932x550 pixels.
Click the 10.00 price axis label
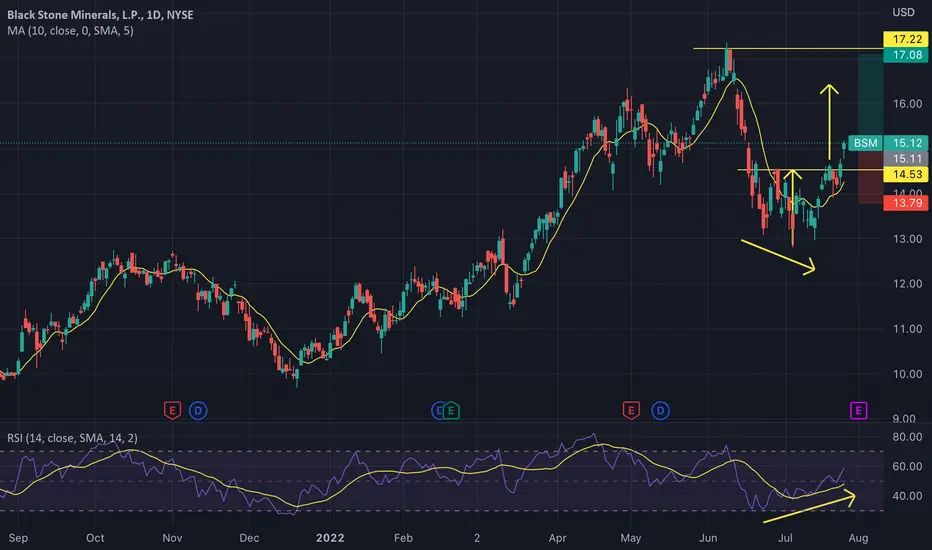tap(907, 374)
